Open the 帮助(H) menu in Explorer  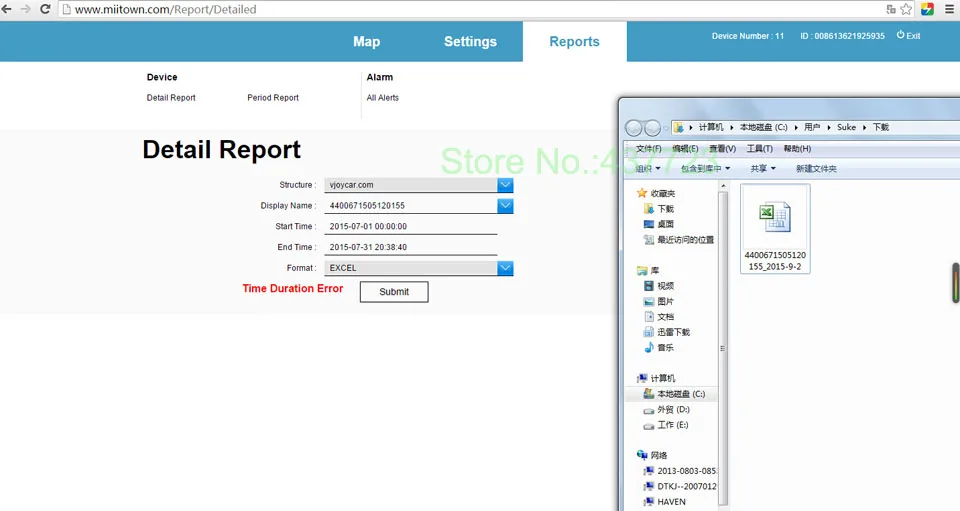(x=797, y=149)
